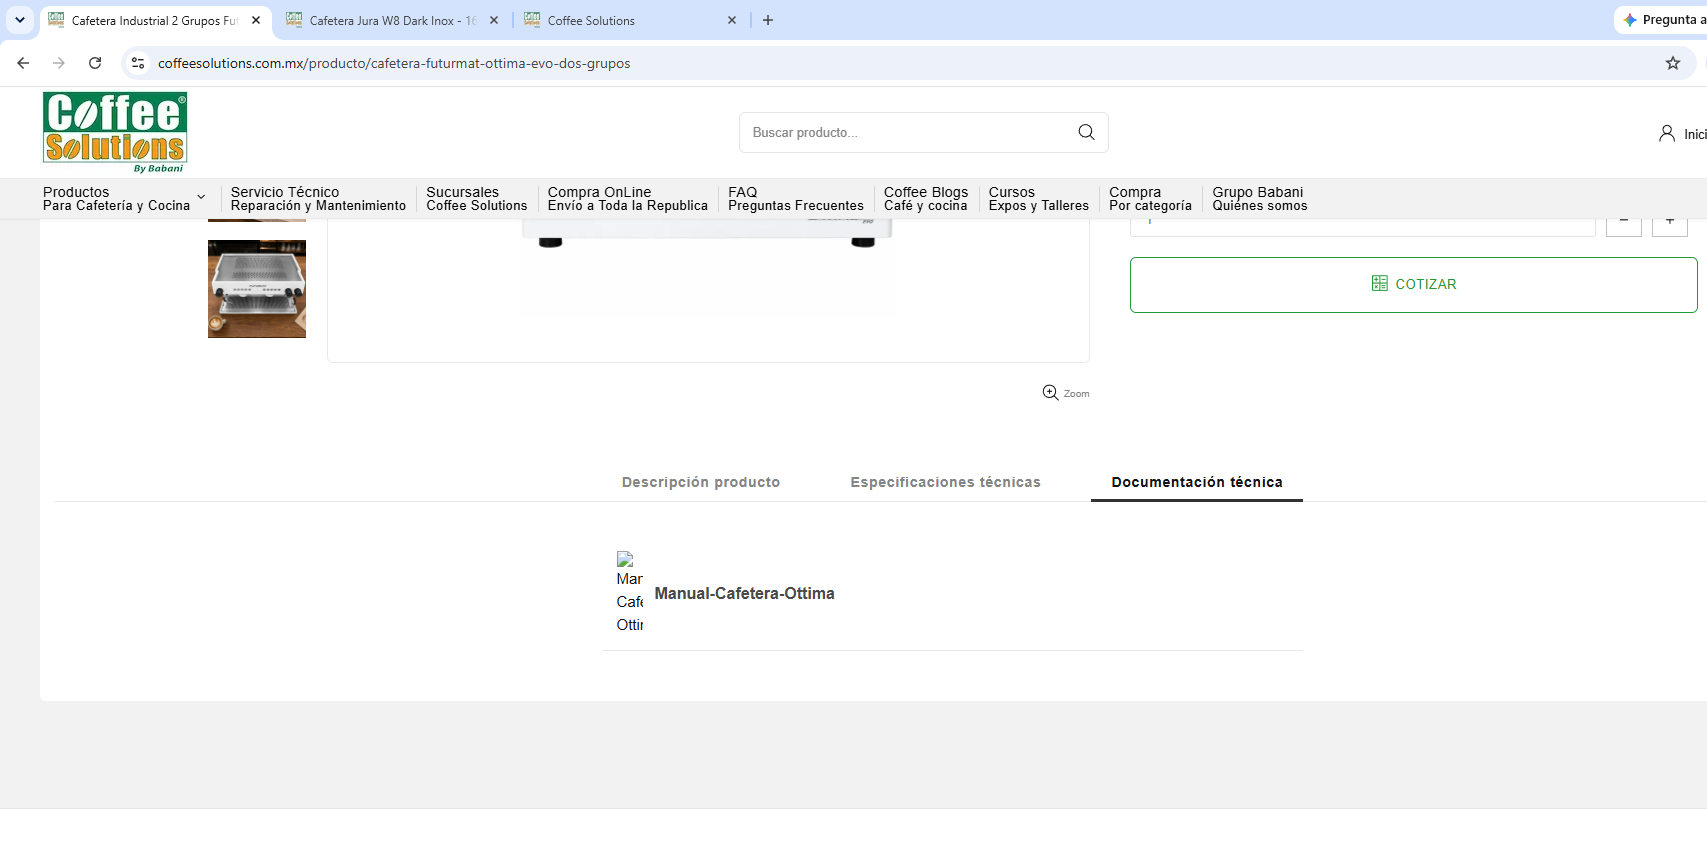Click the browser forward arrow
The height and width of the screenshot is (854, 1707).
point(59,63)
